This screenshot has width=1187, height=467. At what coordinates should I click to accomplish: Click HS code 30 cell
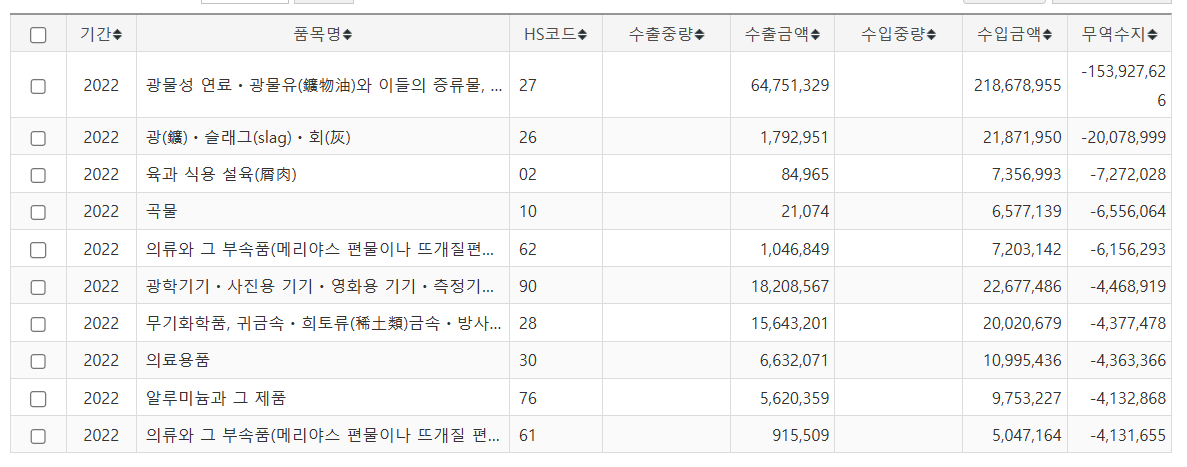[528, 361]
